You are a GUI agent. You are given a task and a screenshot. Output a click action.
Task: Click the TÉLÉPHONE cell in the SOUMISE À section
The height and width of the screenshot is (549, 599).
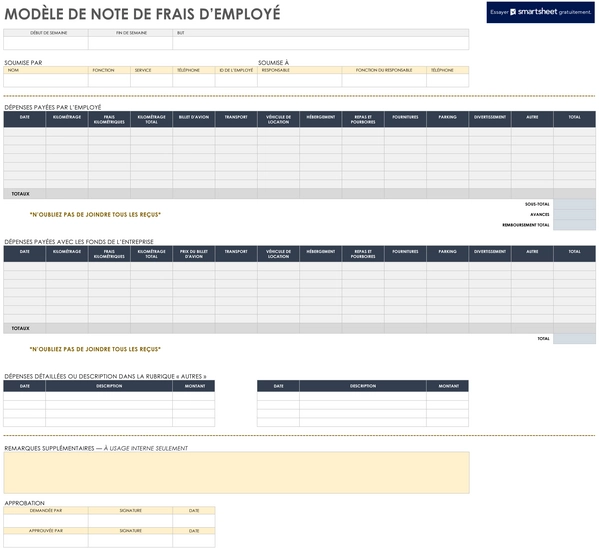[x=448, y=80]
